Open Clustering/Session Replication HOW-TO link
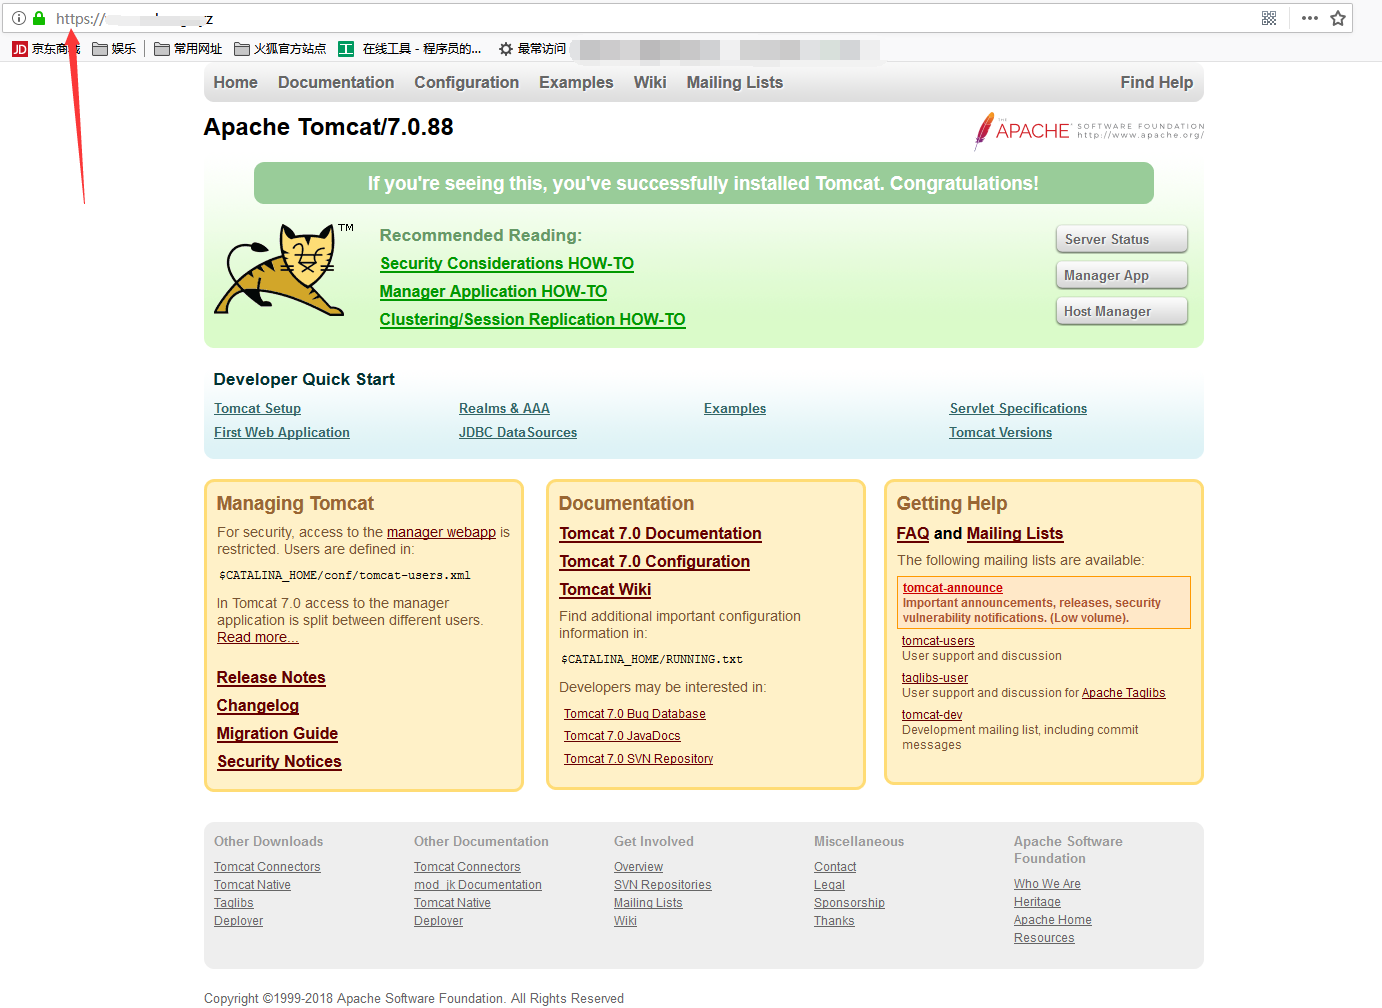Screen dimensions: 1382x1008 pyautogui.click(x=533, y=319)
